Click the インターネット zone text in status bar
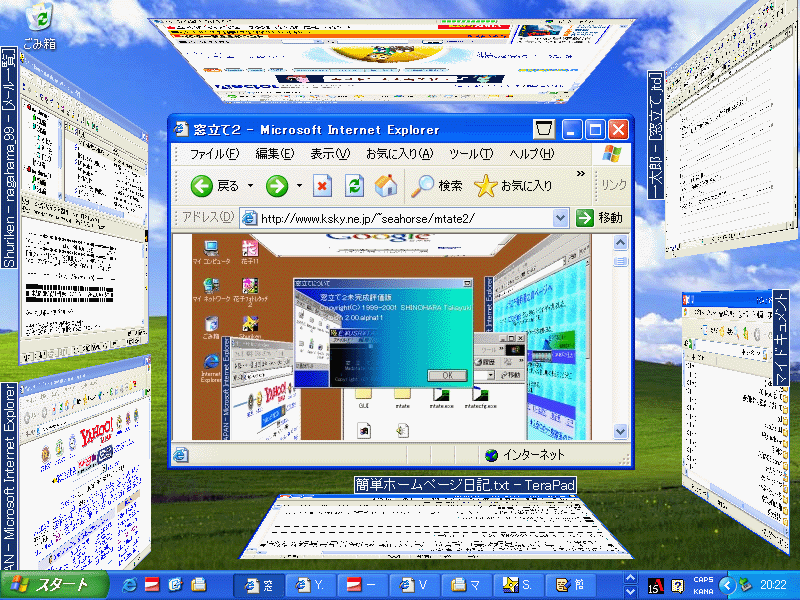This screenshot has height=600, width=800. pyautogui.click(x=534, y=455)
